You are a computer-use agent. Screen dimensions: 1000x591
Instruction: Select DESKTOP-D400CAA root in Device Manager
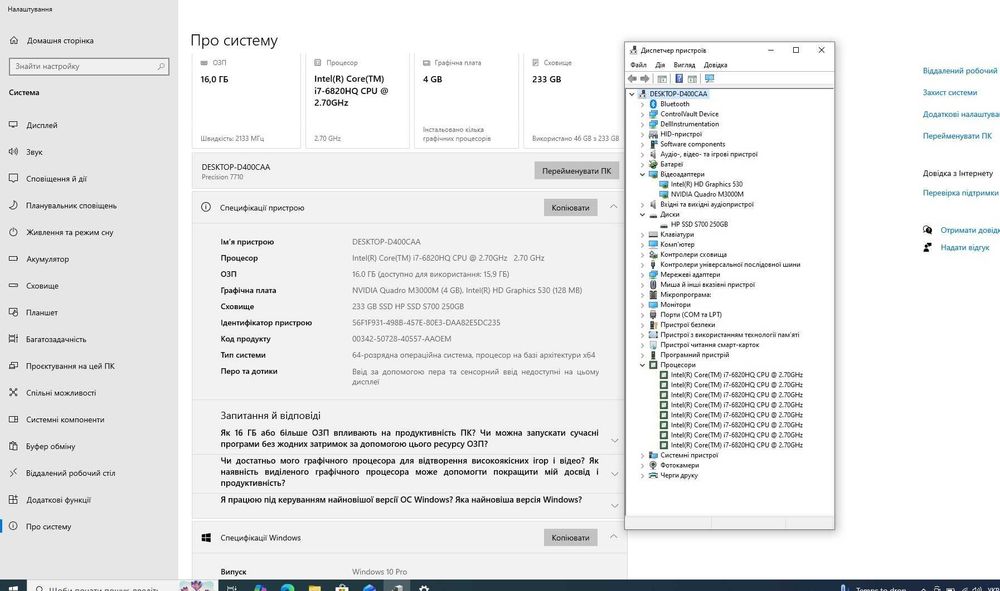[x=678, y=94]
